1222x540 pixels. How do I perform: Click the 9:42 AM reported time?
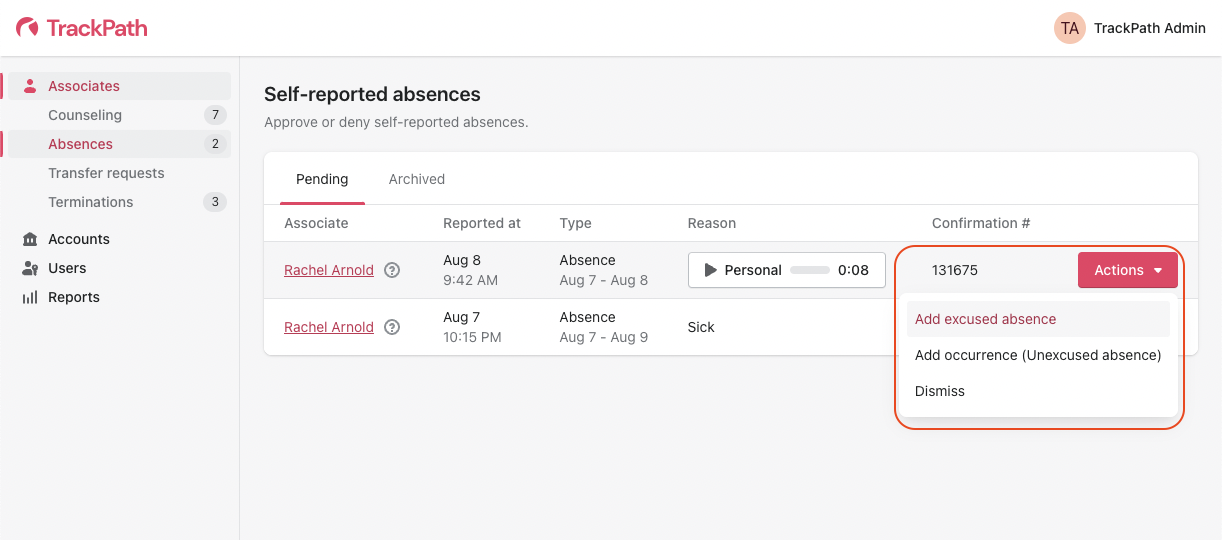[470, 280]
